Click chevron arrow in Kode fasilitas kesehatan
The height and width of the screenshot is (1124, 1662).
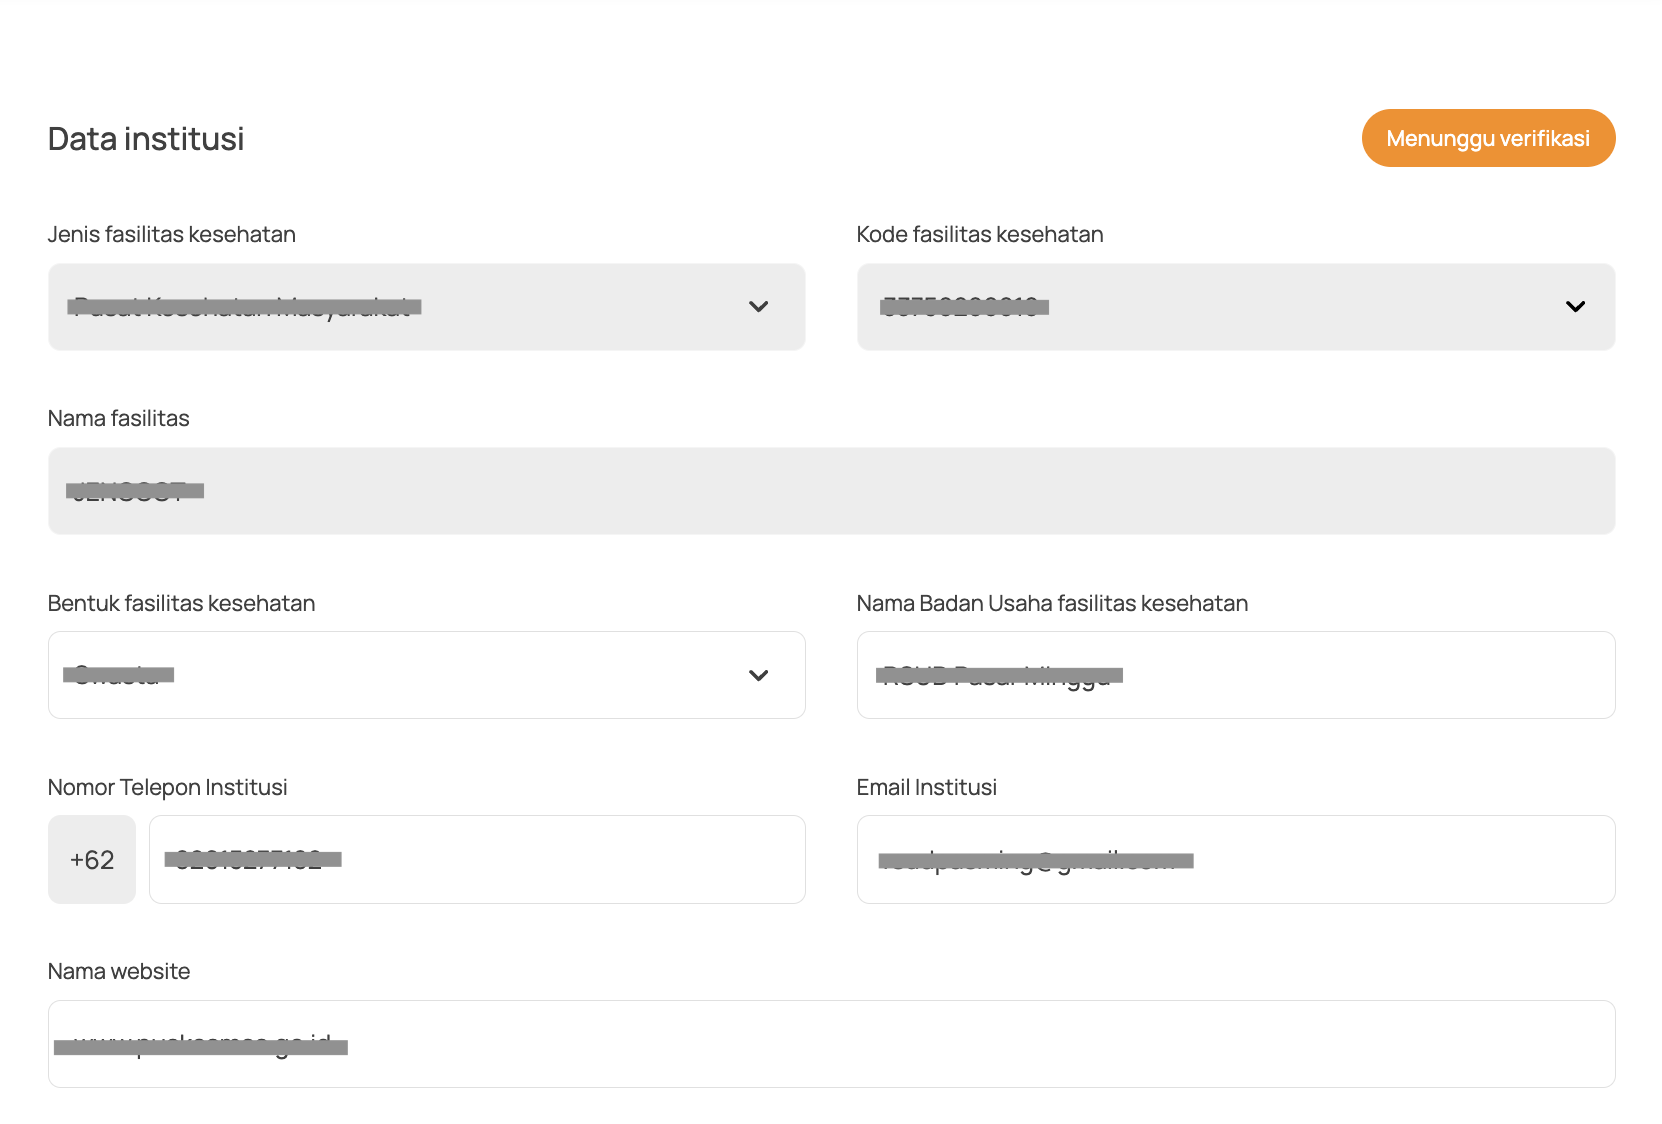point(1576,307)
